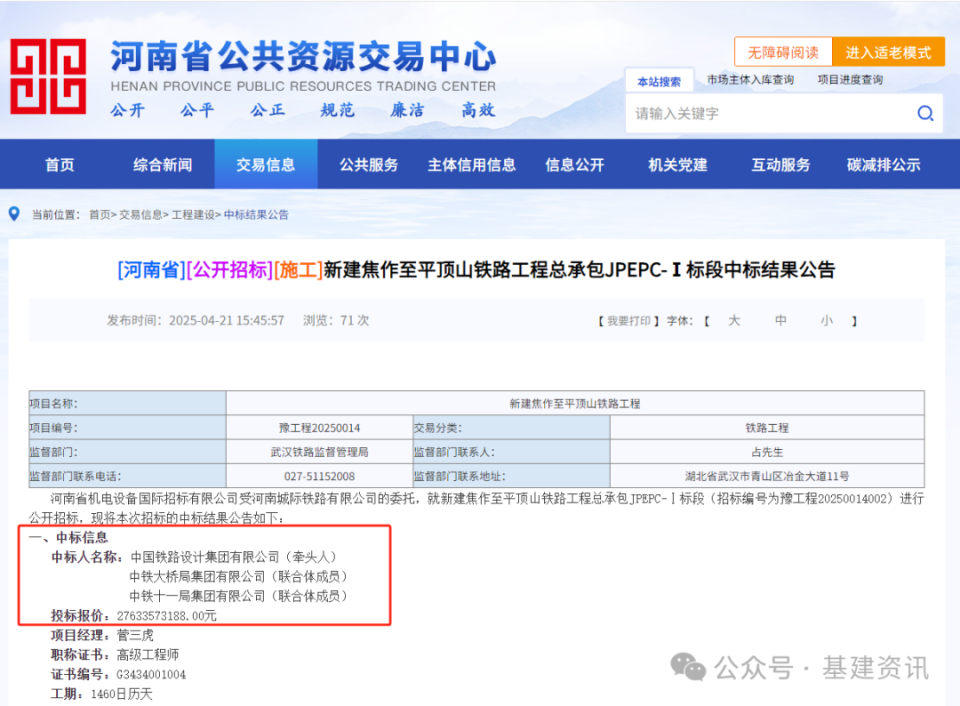Click address 湖北省武汉市青山区冶金大道11号

(767, 476)
